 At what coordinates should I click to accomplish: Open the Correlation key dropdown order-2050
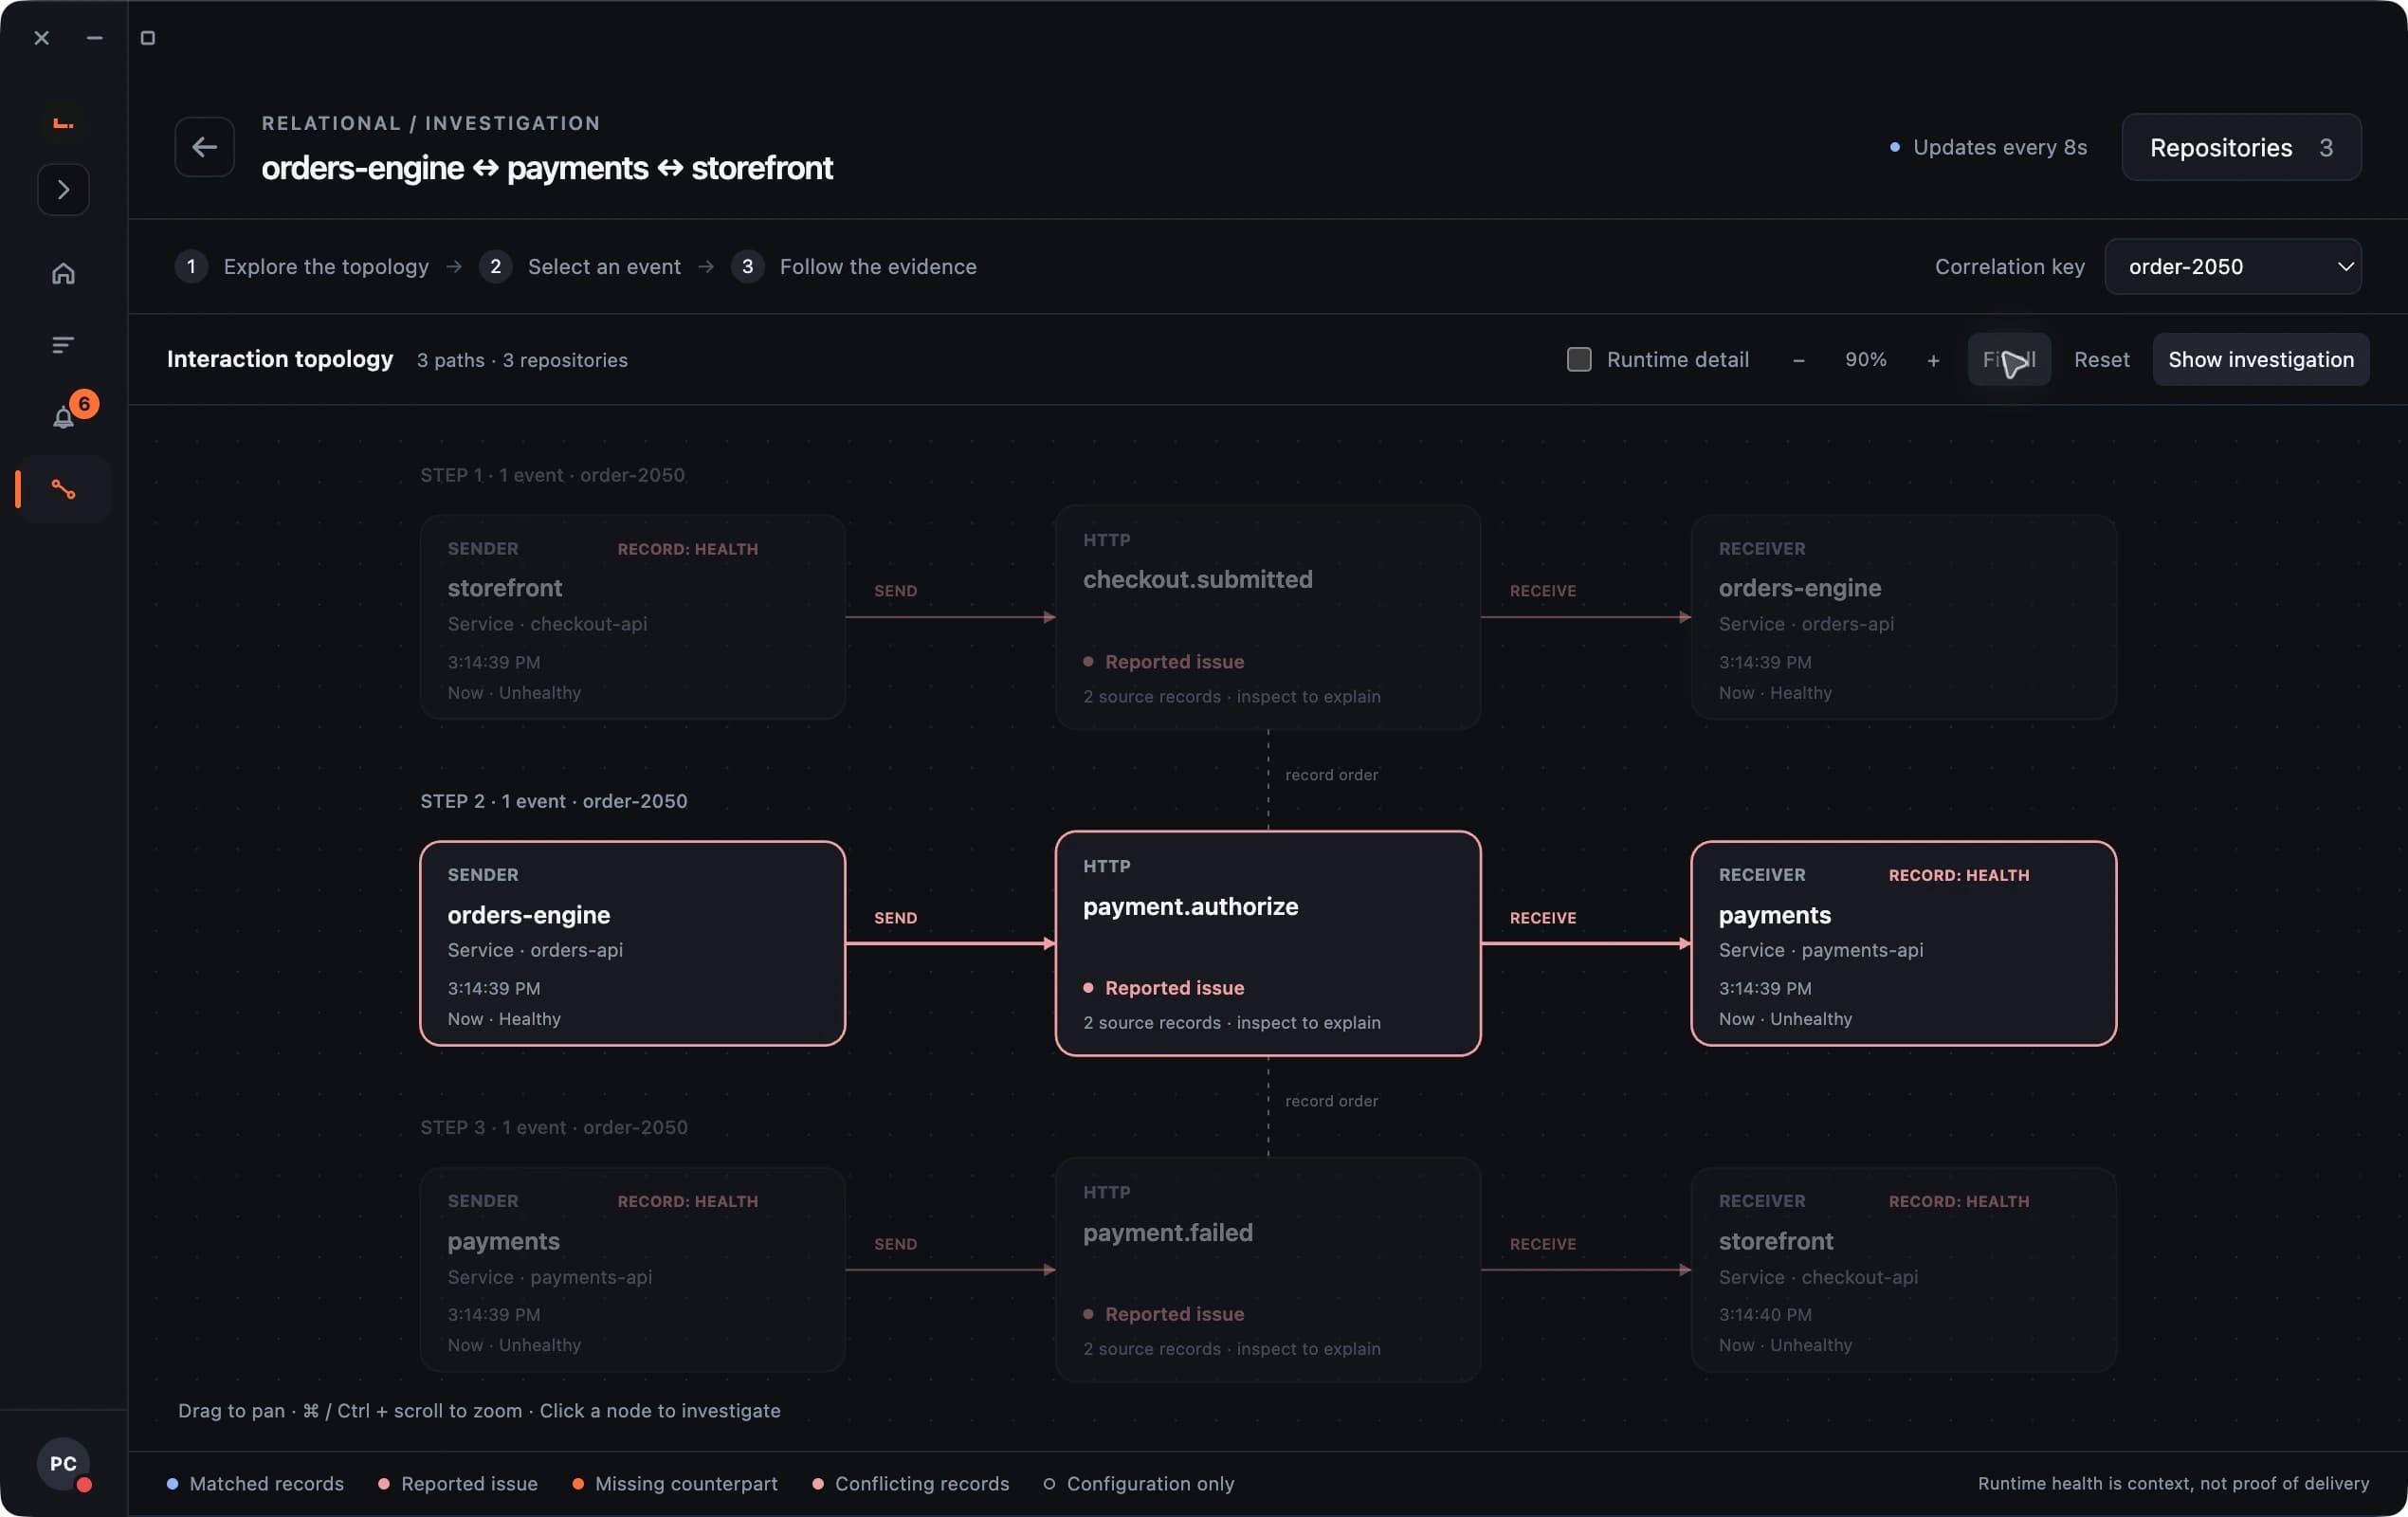click(x=2232, y=266)
